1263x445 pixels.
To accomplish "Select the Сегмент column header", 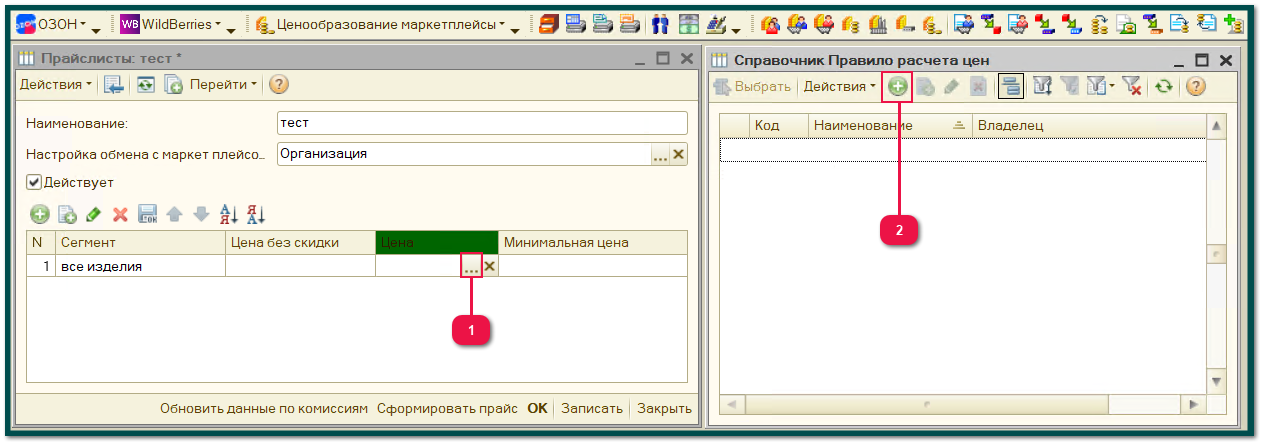I will click(140, 243).
